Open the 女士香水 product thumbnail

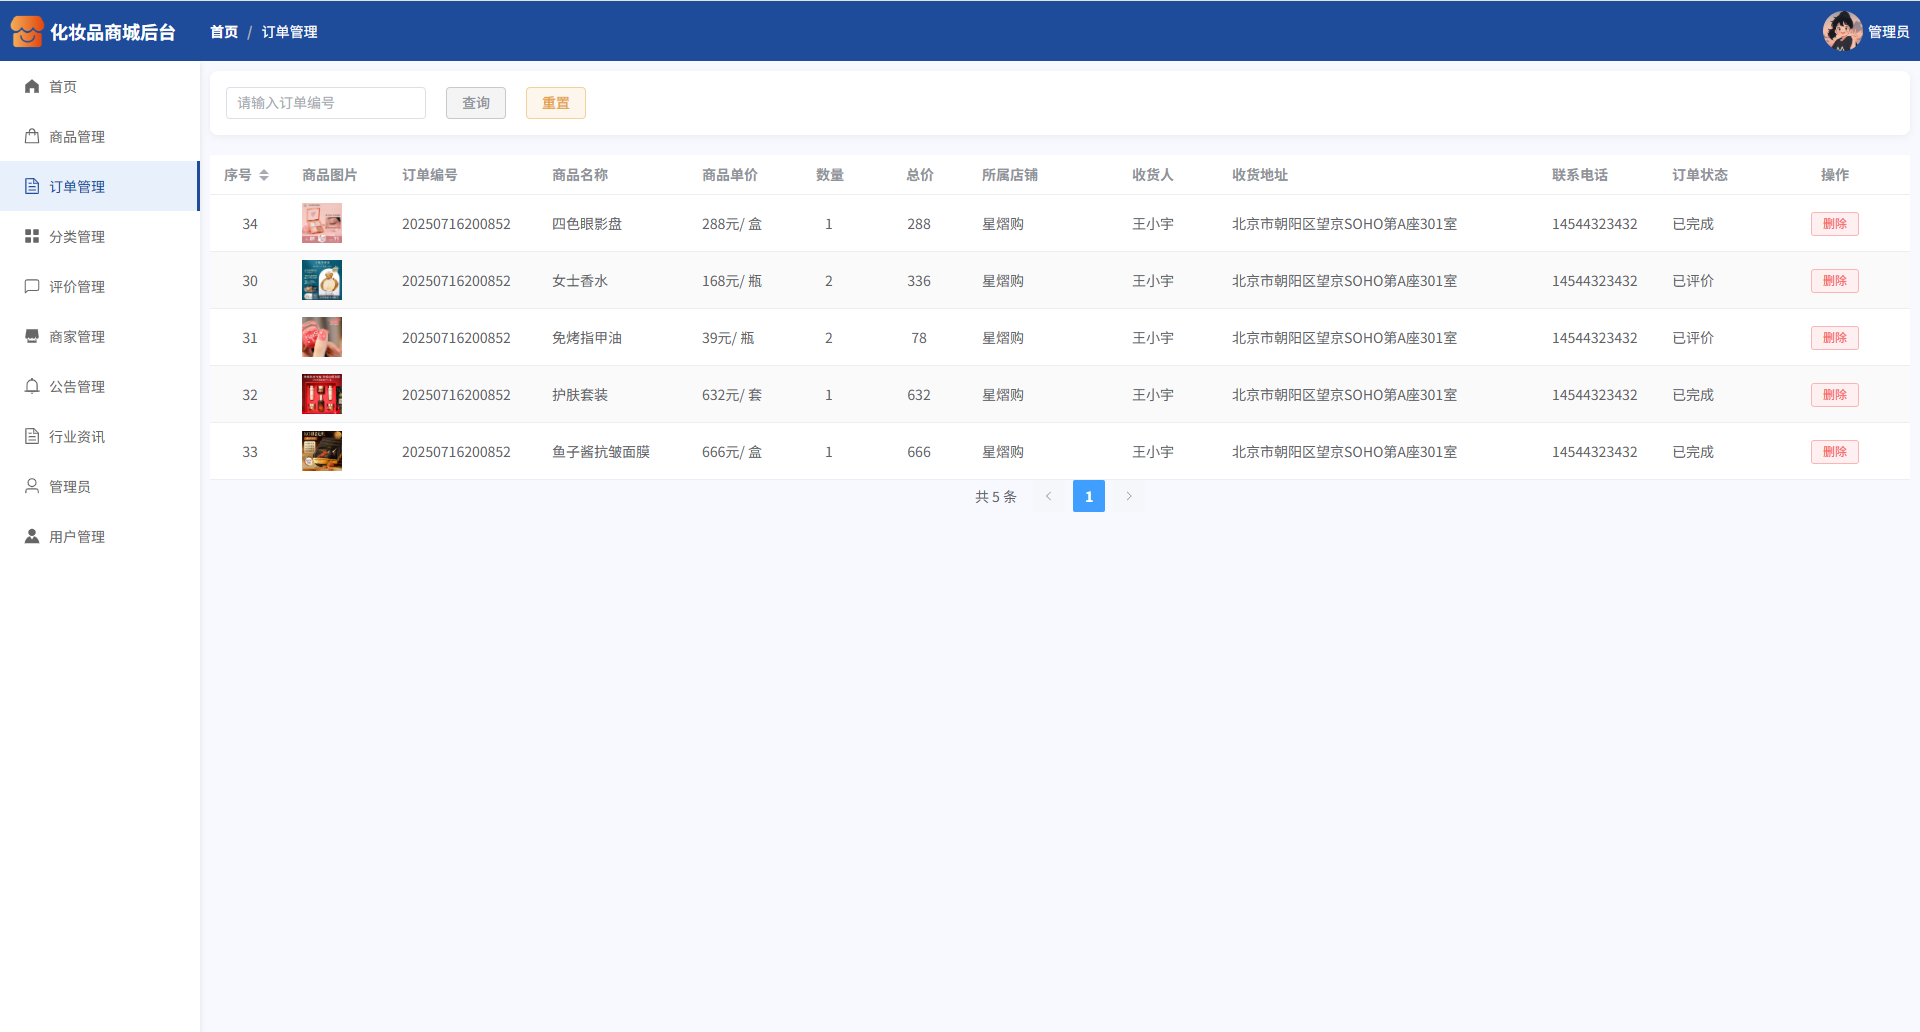coord(322,281)
